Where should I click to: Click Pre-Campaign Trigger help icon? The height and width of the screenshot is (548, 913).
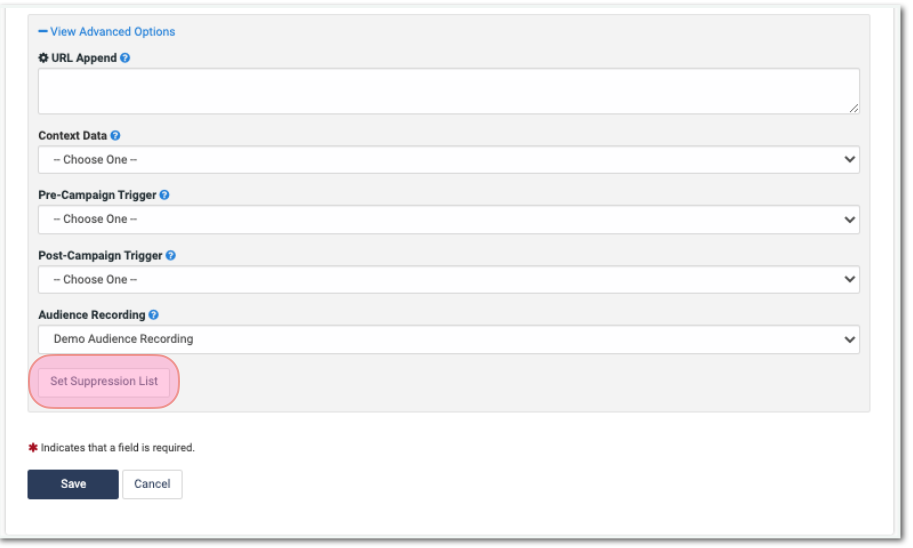(x=165, y=195)
